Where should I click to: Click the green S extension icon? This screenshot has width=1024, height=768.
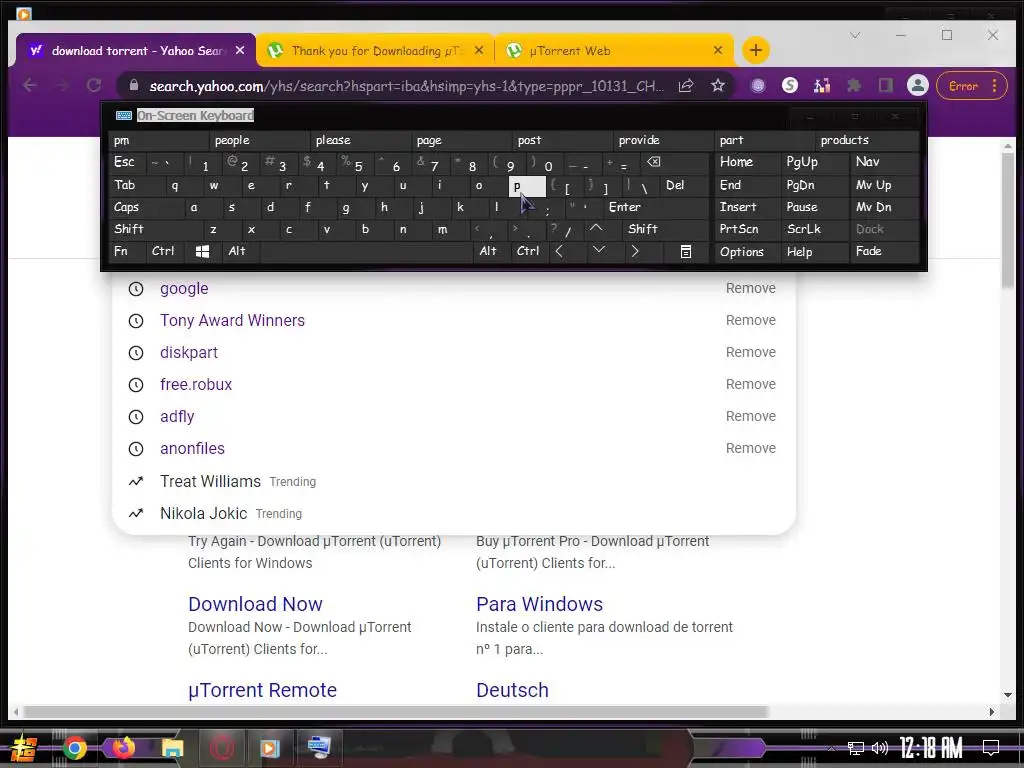[790, 86]
